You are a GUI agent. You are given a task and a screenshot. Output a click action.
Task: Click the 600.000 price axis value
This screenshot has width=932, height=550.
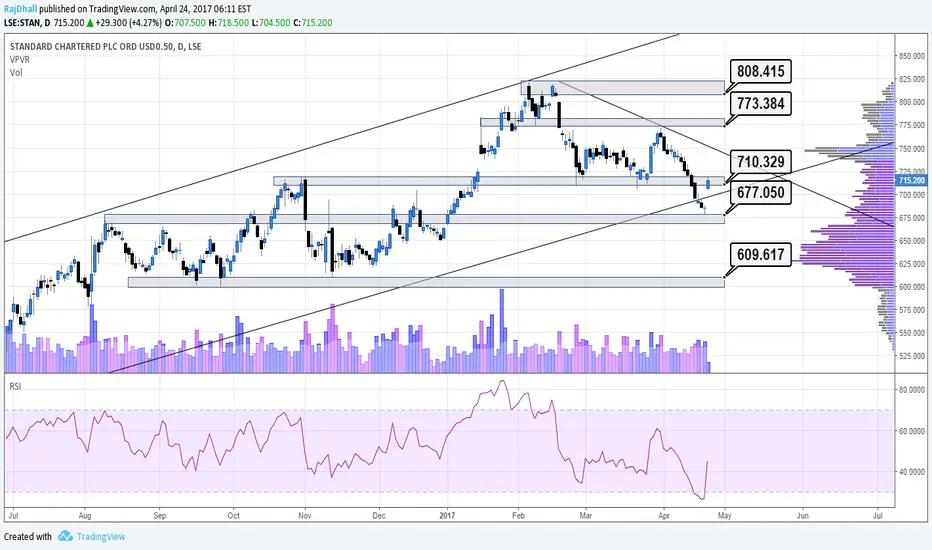[912, 287]
